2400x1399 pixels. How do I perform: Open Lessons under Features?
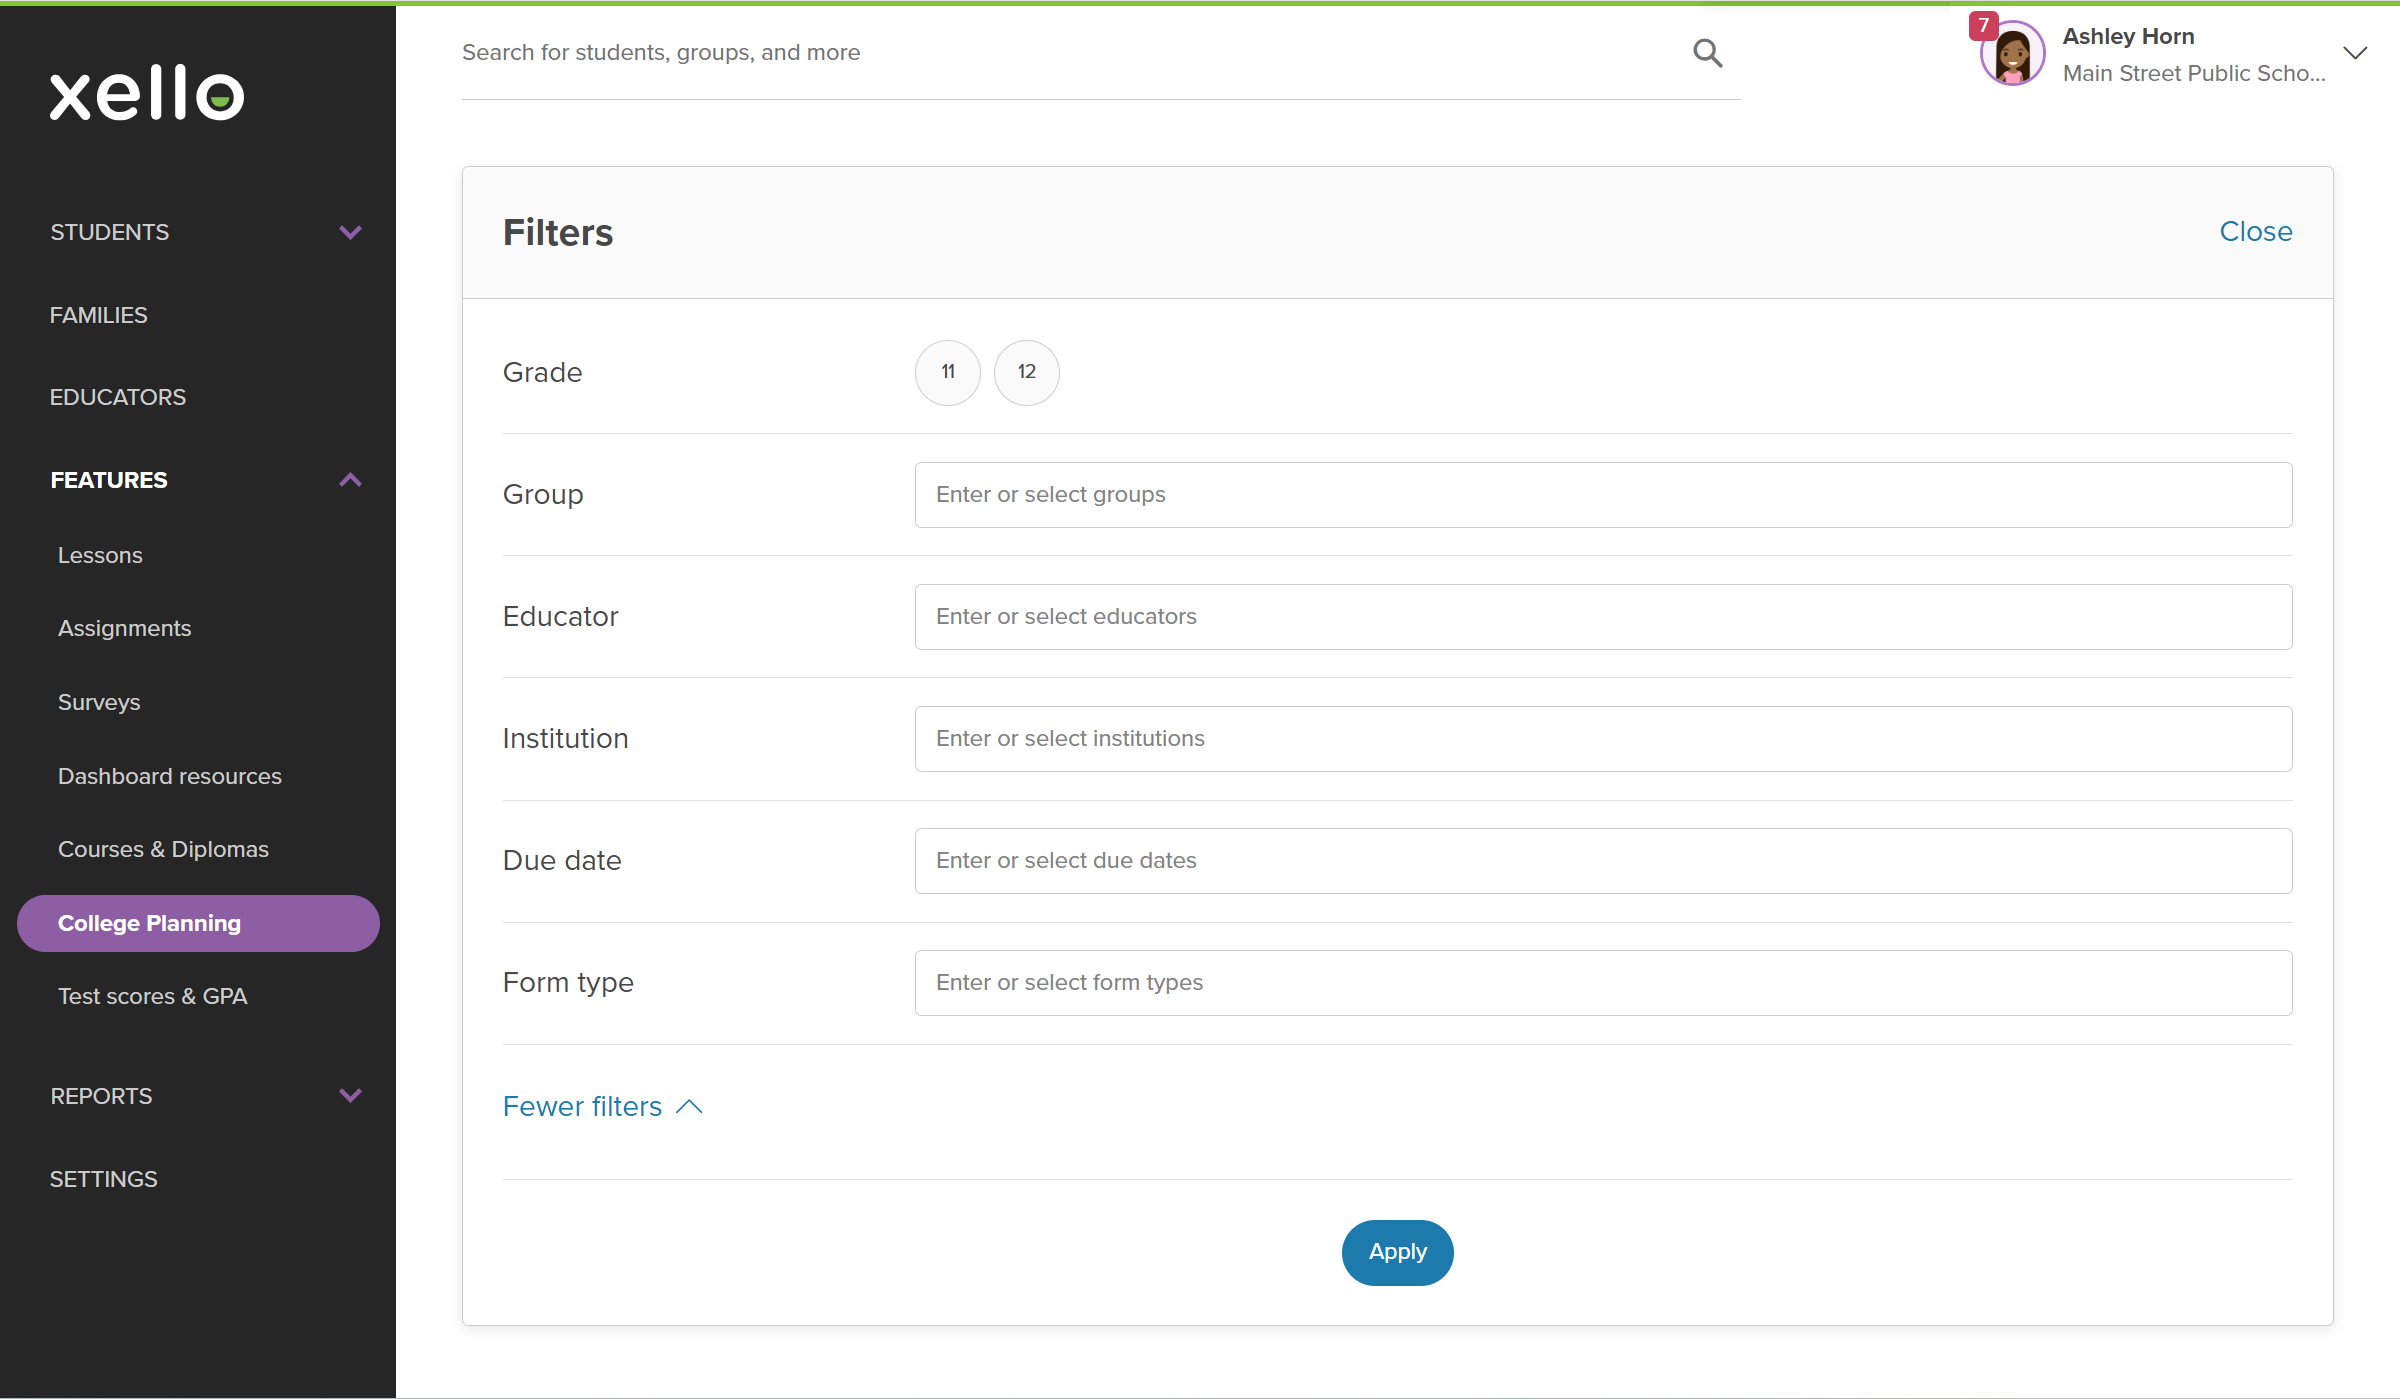[x=100, y=555]
